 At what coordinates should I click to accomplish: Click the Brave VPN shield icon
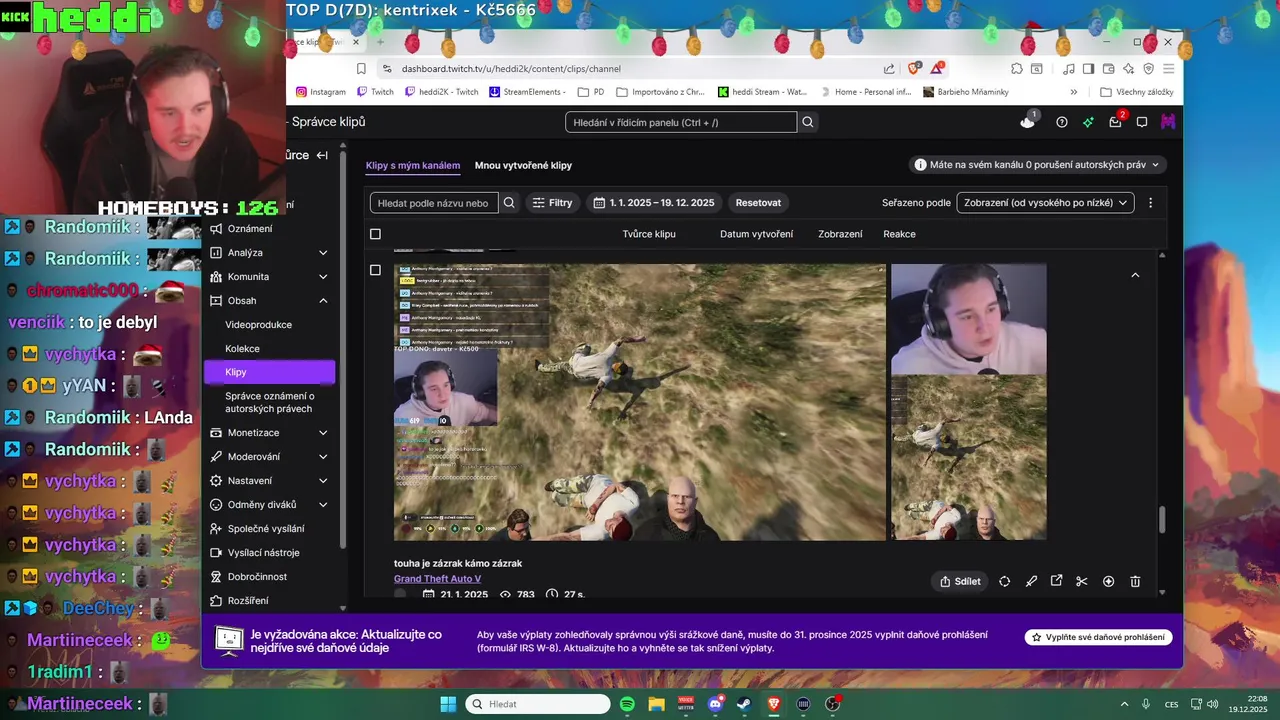pos(1149,68)
